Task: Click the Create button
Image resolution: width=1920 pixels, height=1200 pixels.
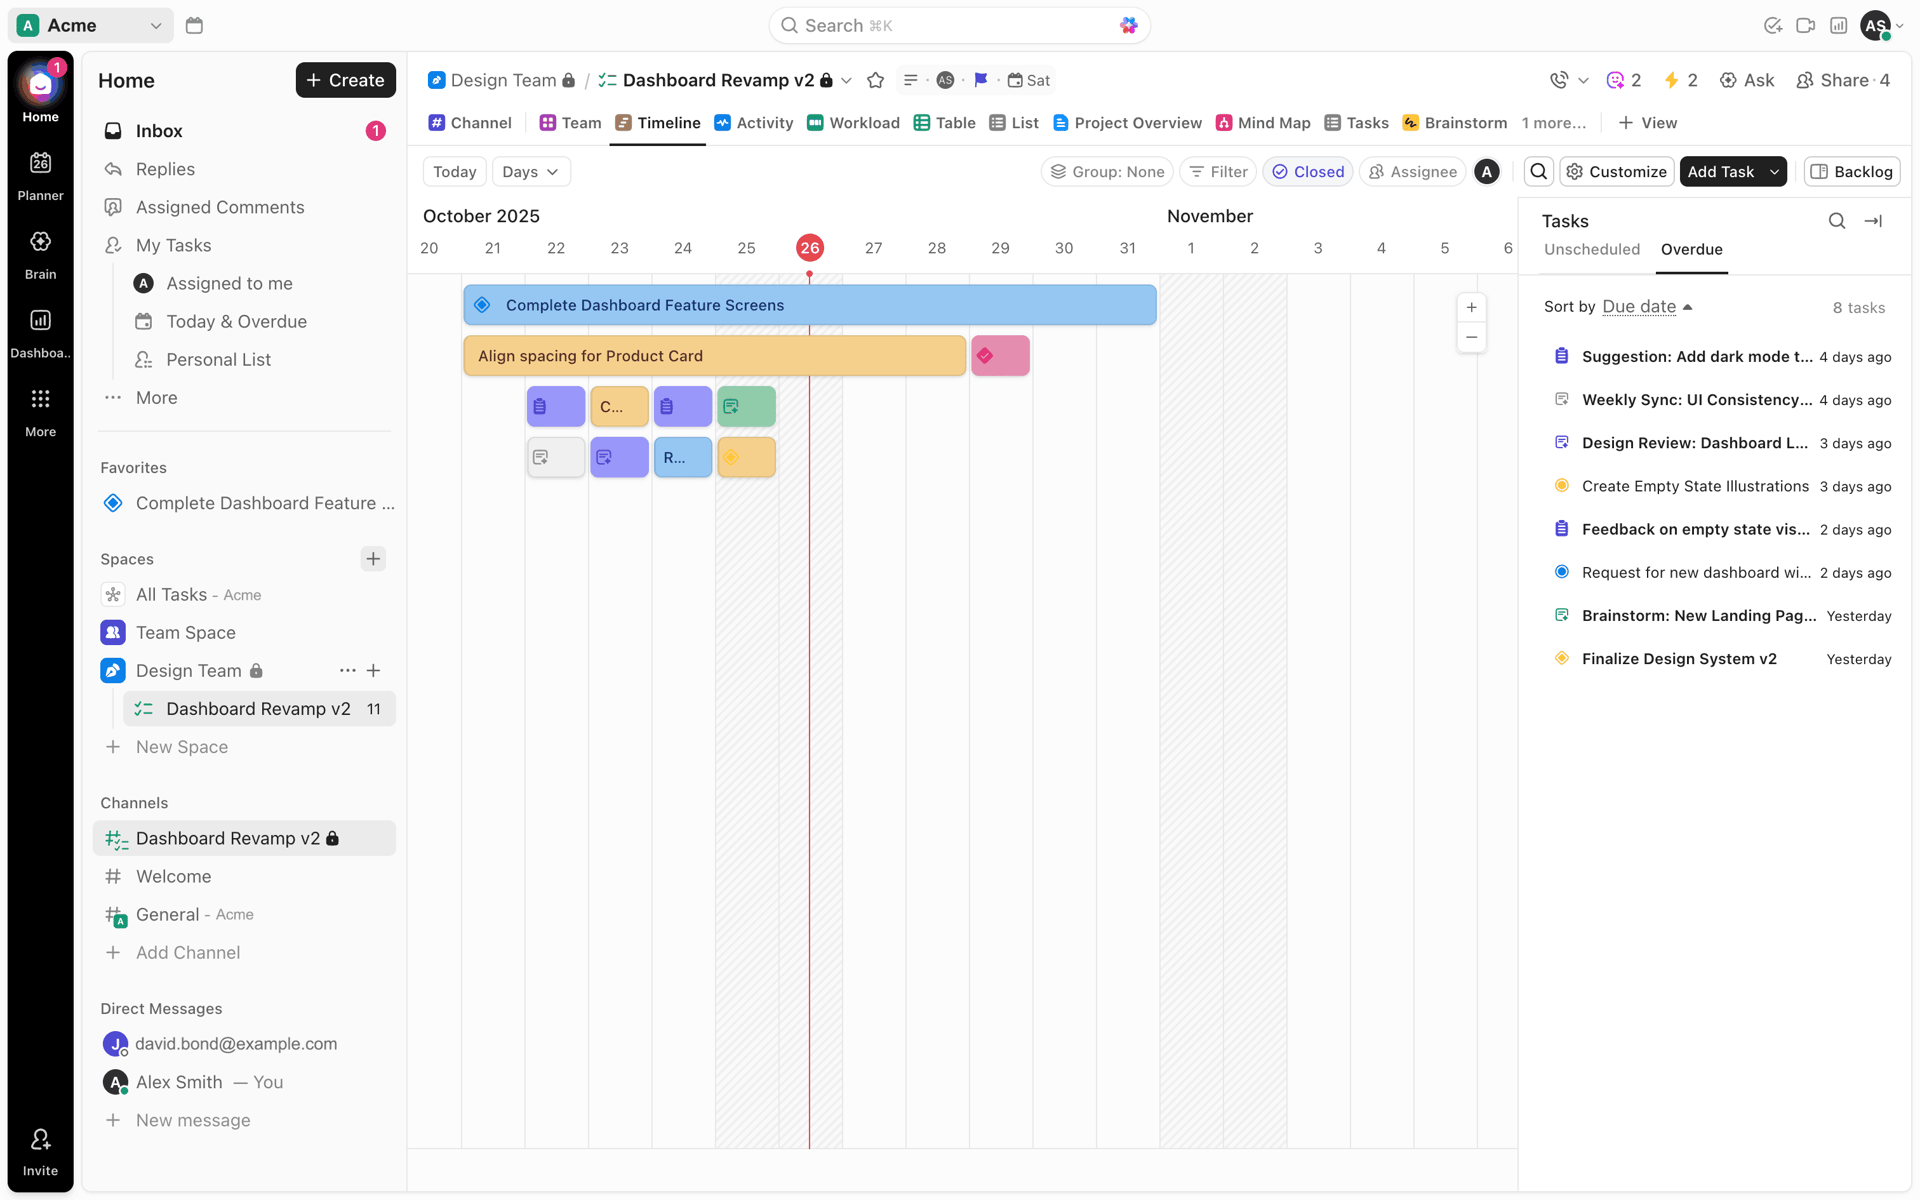Action: pos(345,80)
